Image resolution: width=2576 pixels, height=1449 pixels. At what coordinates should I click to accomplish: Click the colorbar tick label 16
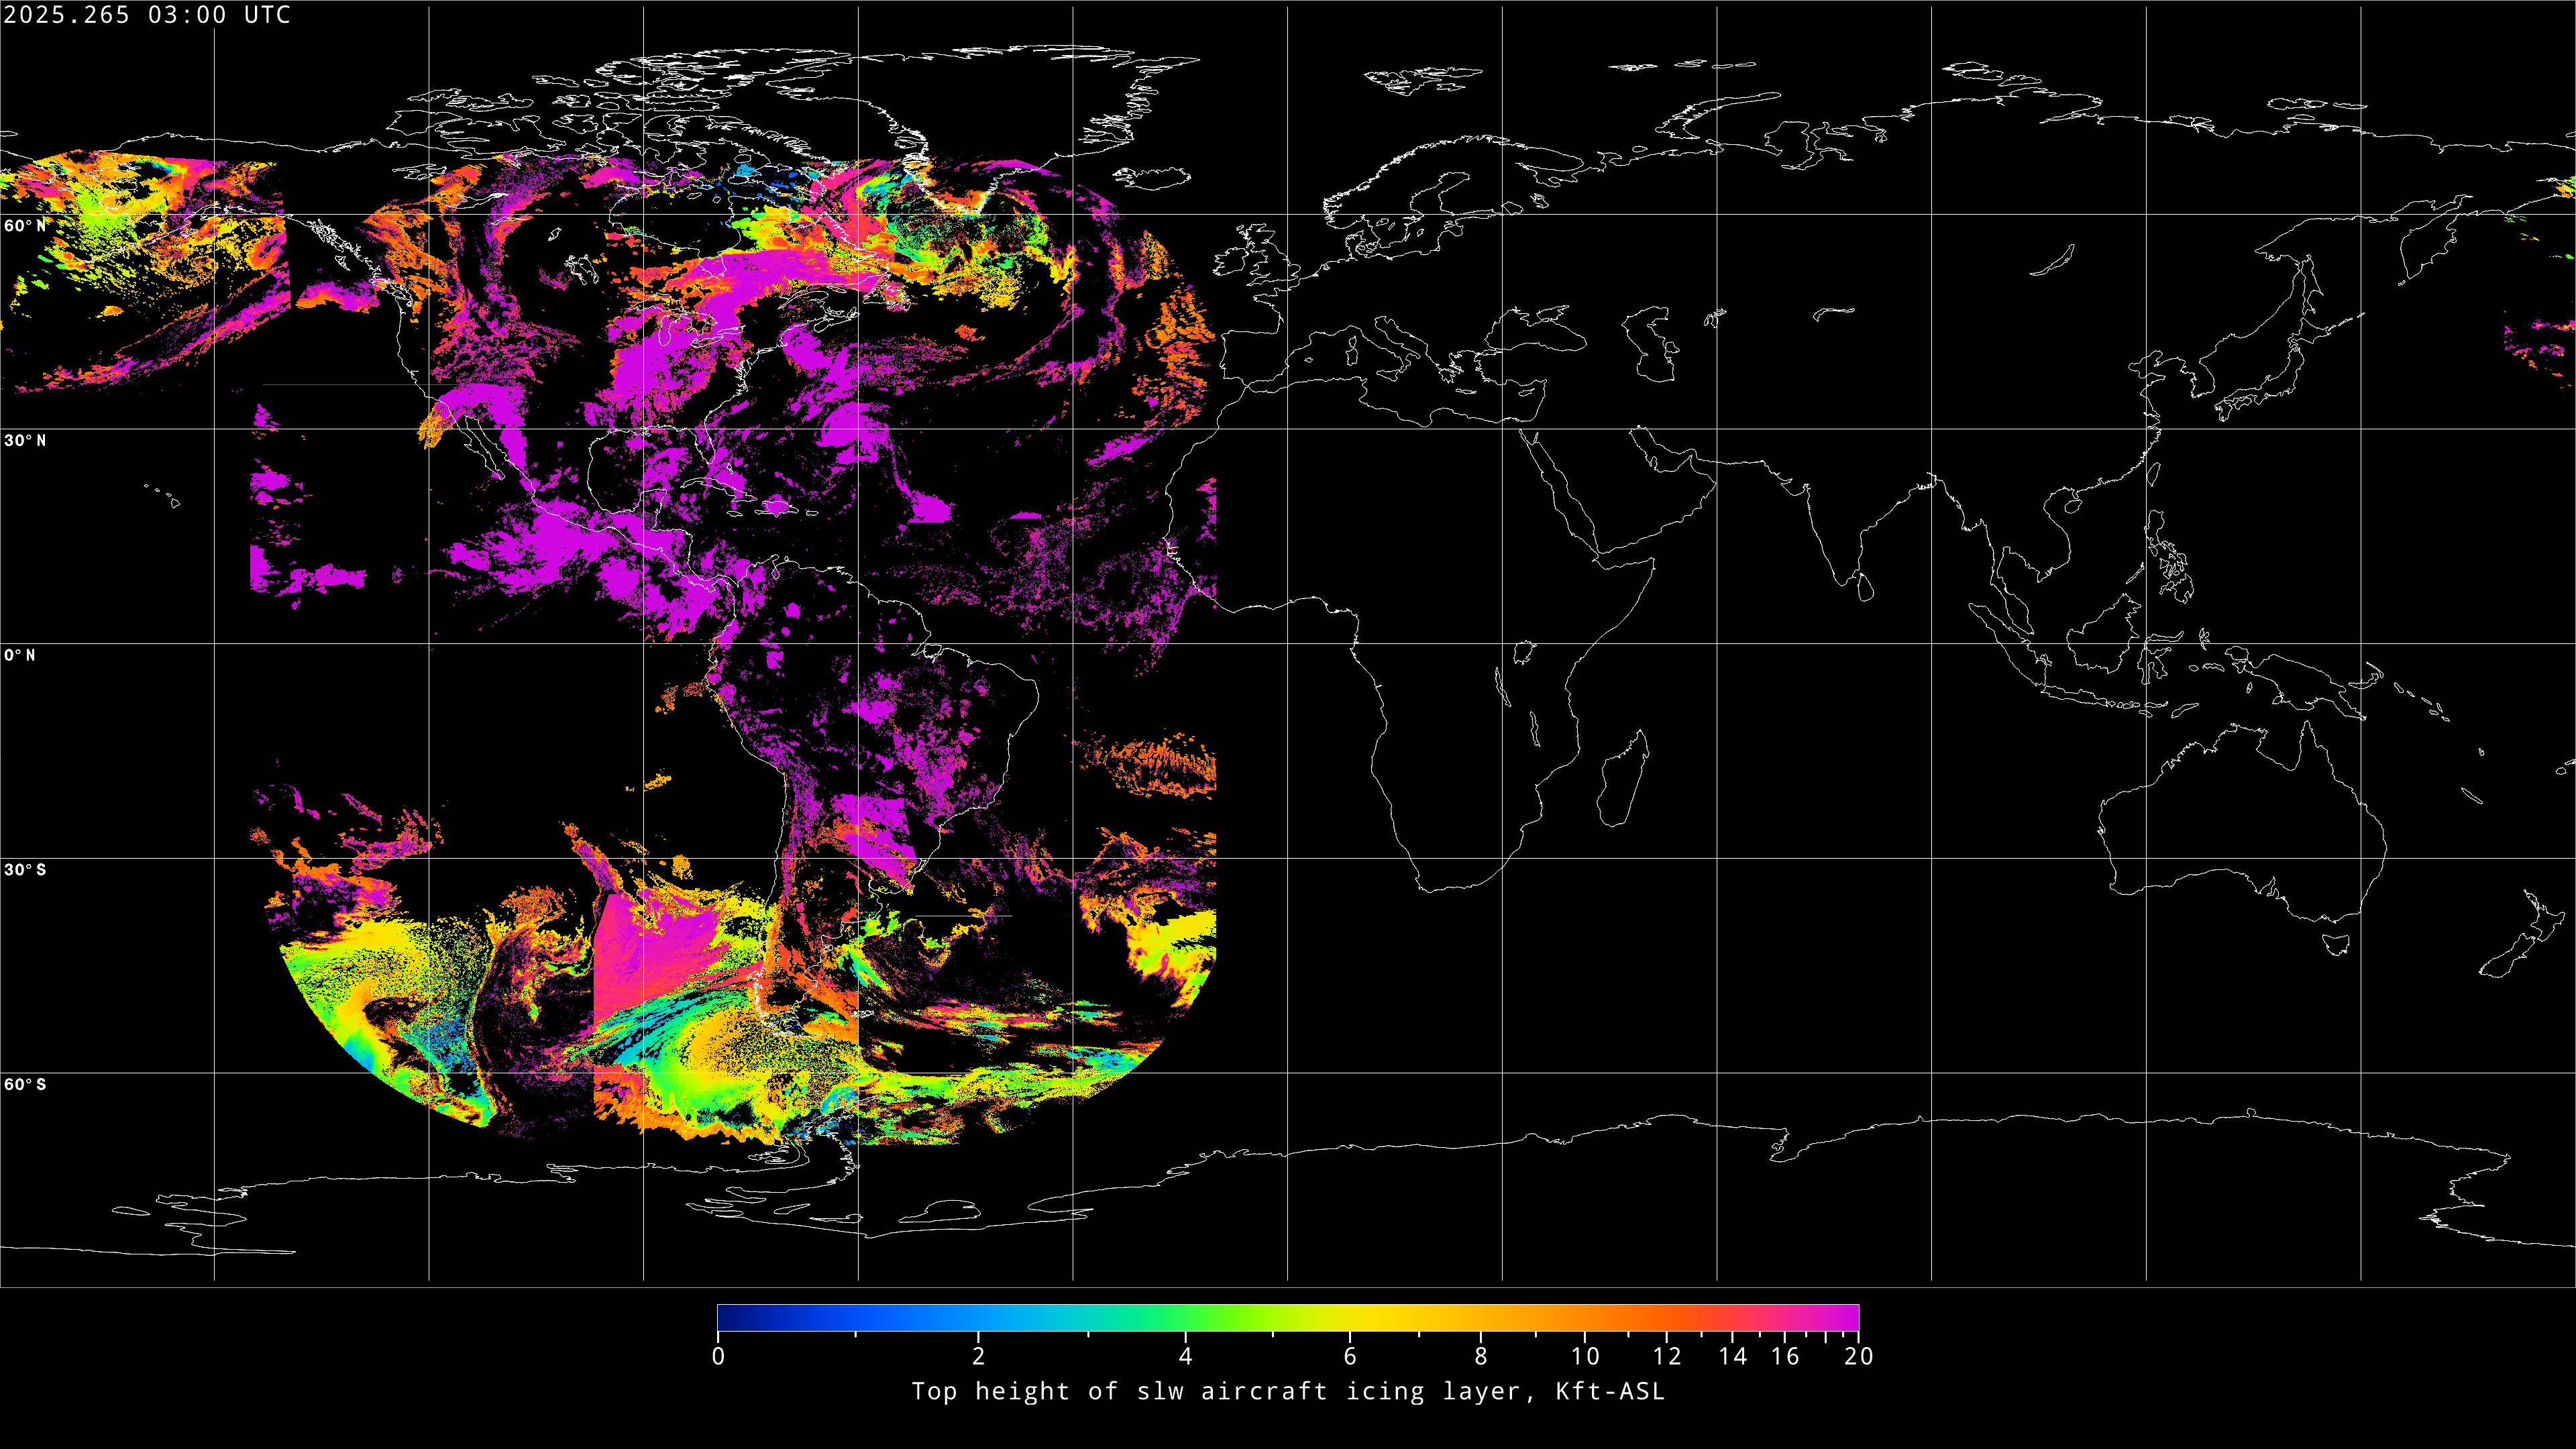click(x=1785, y=1357)
